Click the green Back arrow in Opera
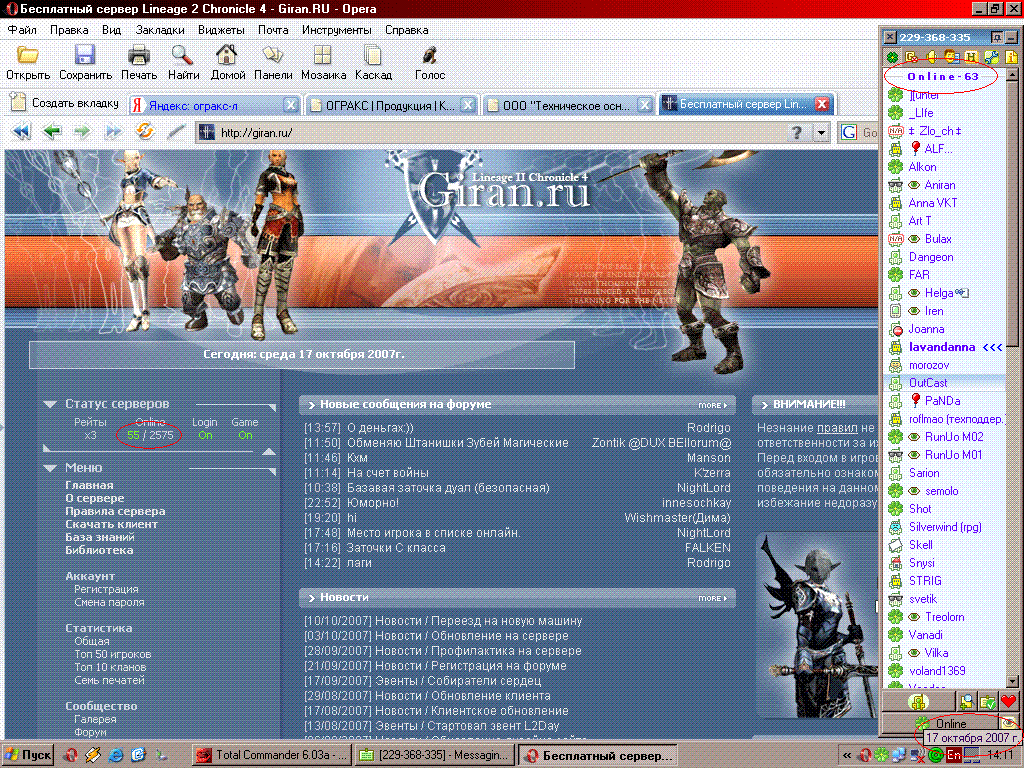1024x768 pixels. tap(52, 132)
